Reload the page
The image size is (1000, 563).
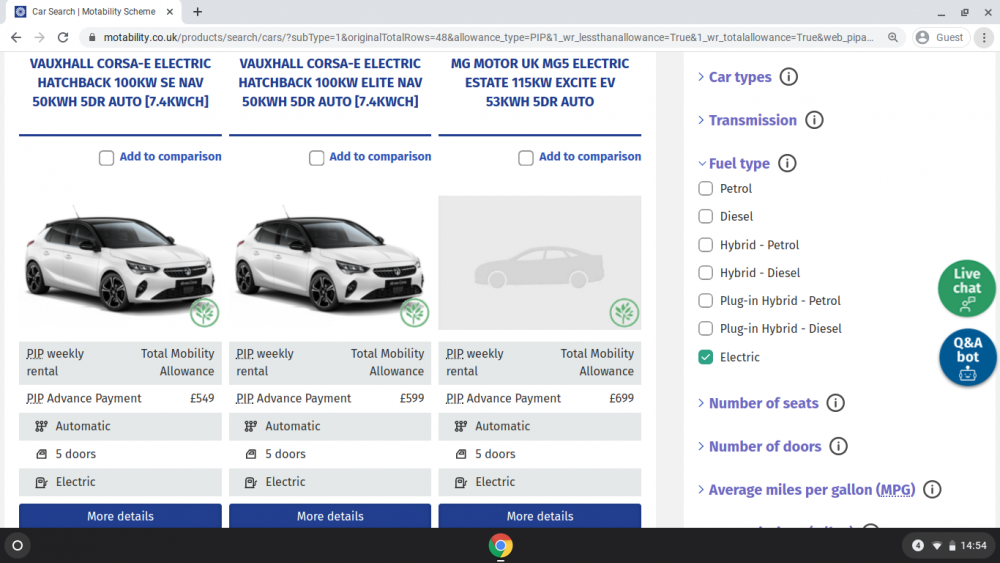point(62,38)
